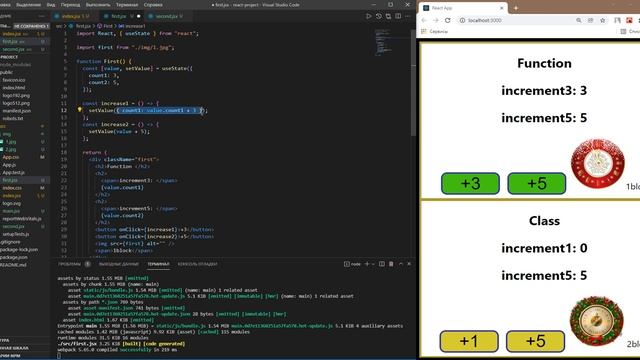The image size is (640, 360).
Task: Click the wreath image in Class block
Action: [x=596, y=321]
